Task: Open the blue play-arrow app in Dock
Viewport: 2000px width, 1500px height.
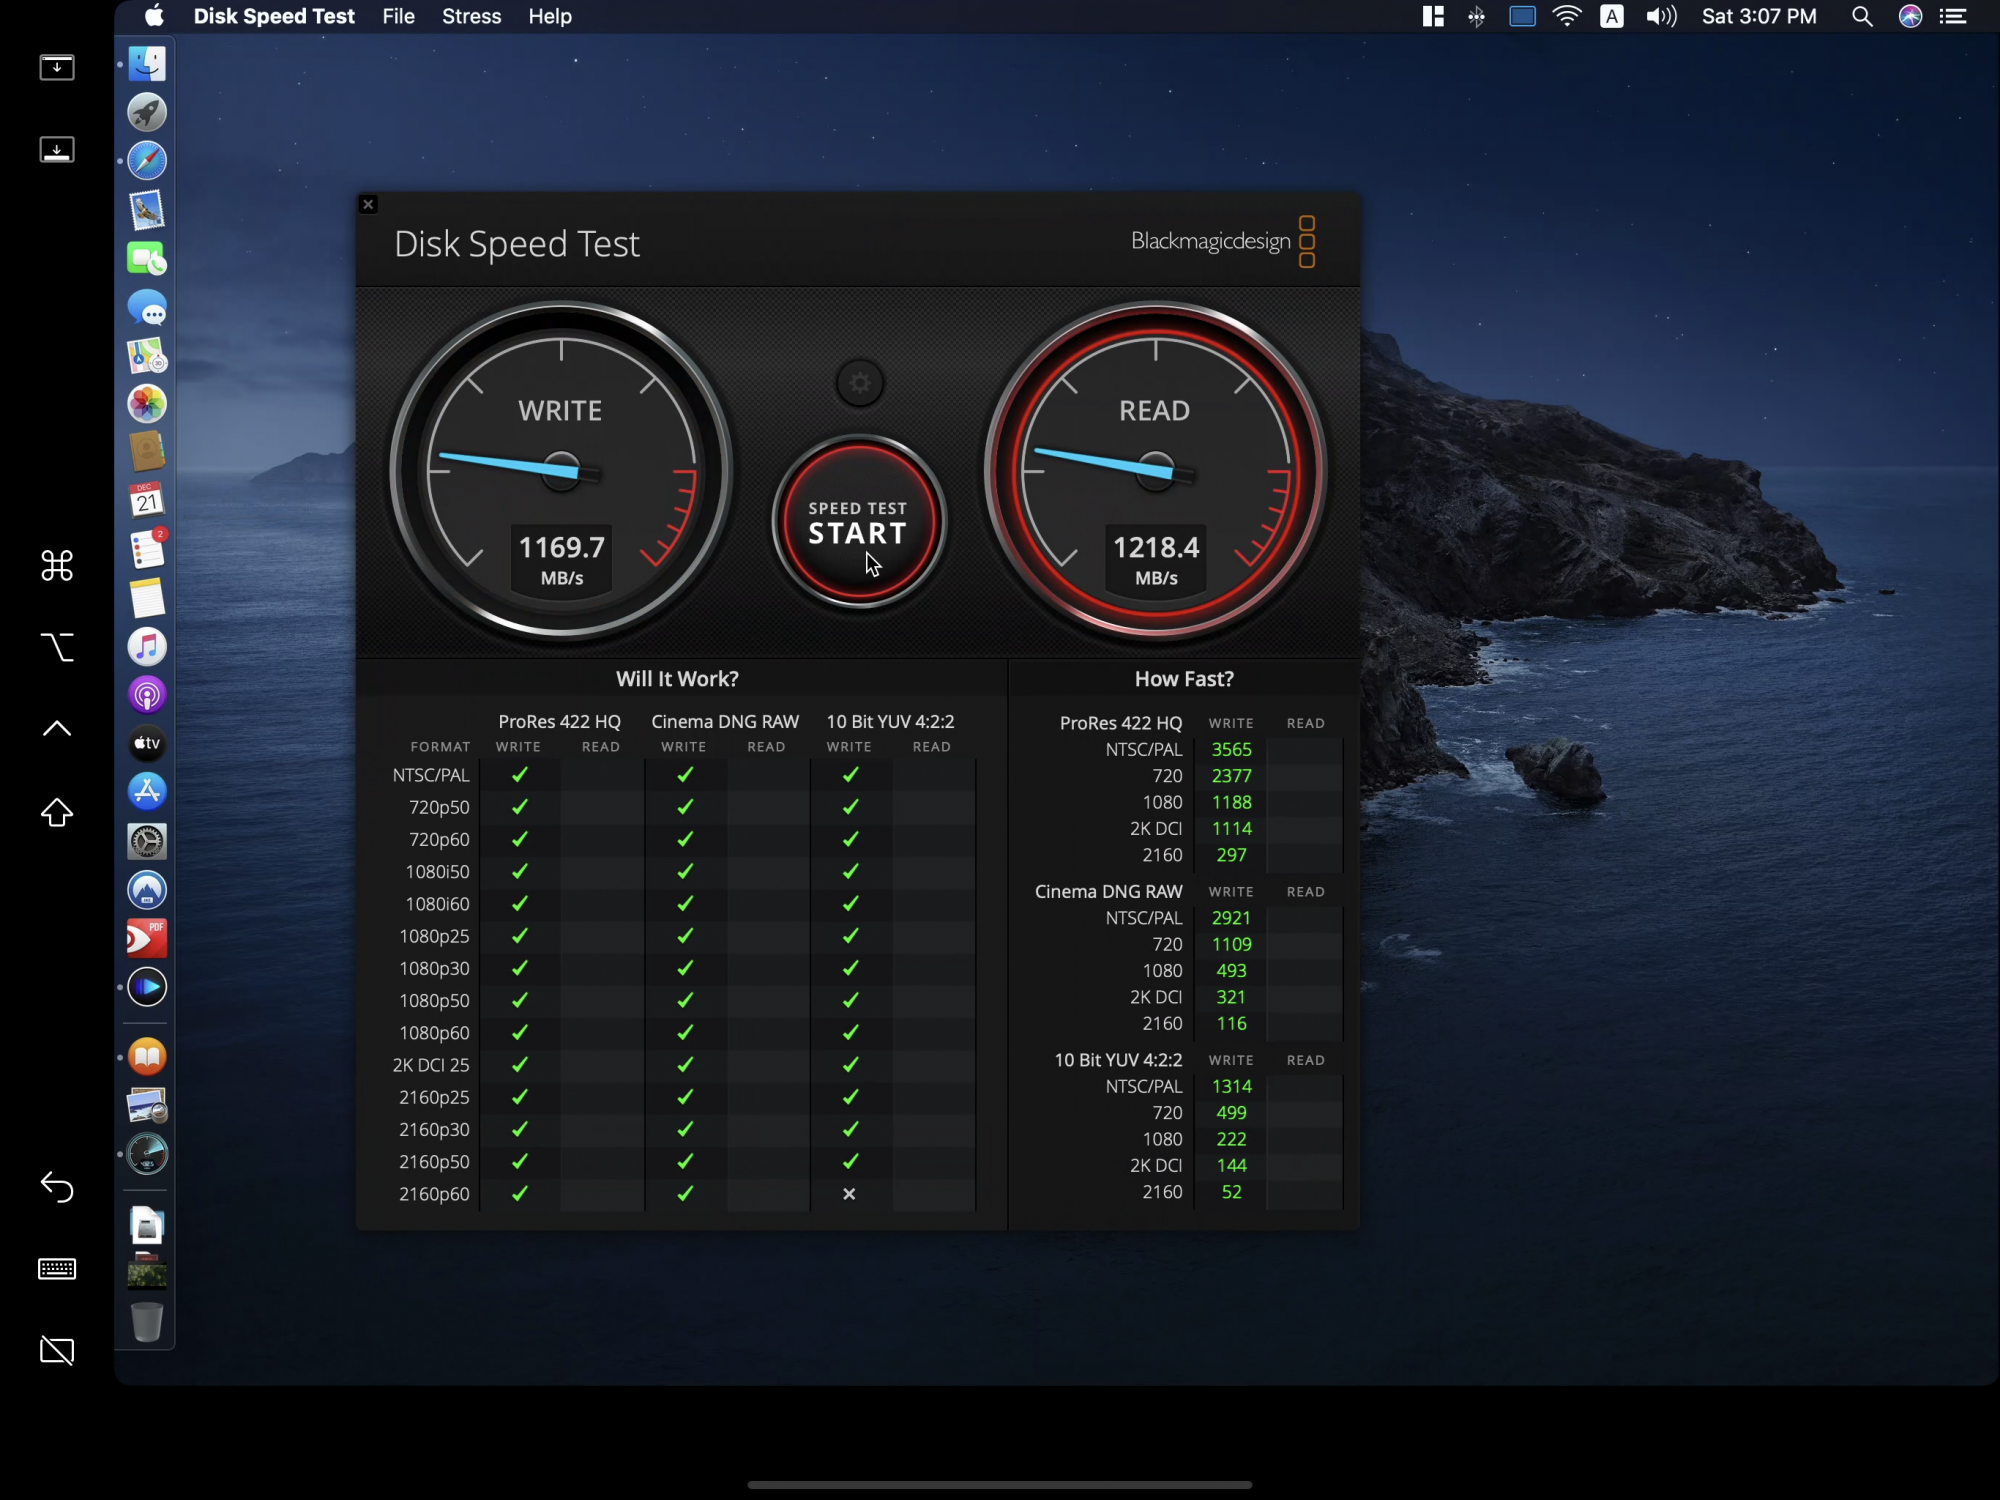Action: click(x=147, y=987)
